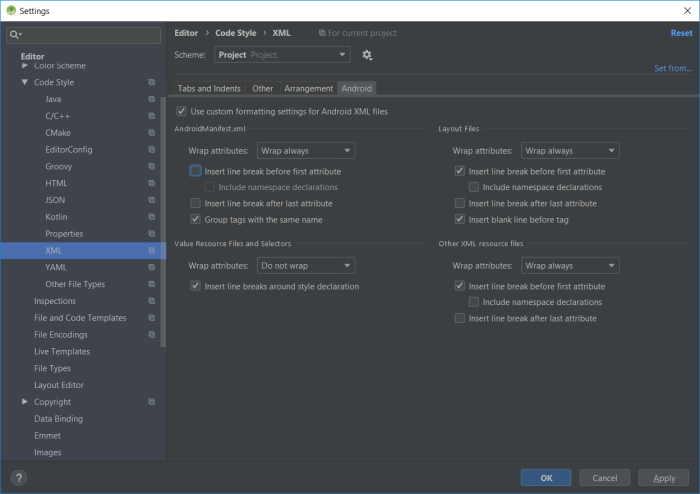Click project-level icon beside EditorConfig

(152, 149)
